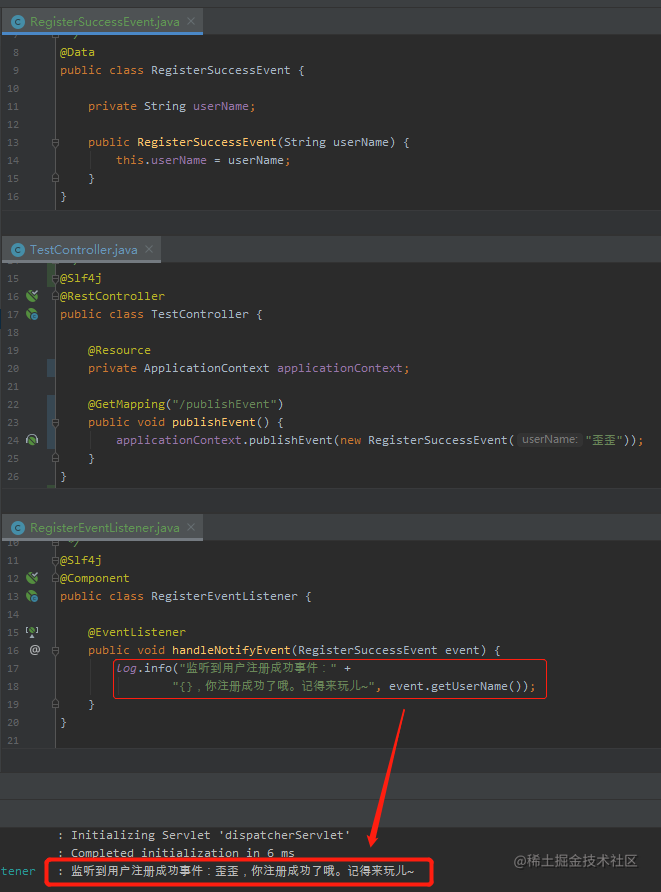
Task: Click the this.userName assignment line
Action: [203, 160]
